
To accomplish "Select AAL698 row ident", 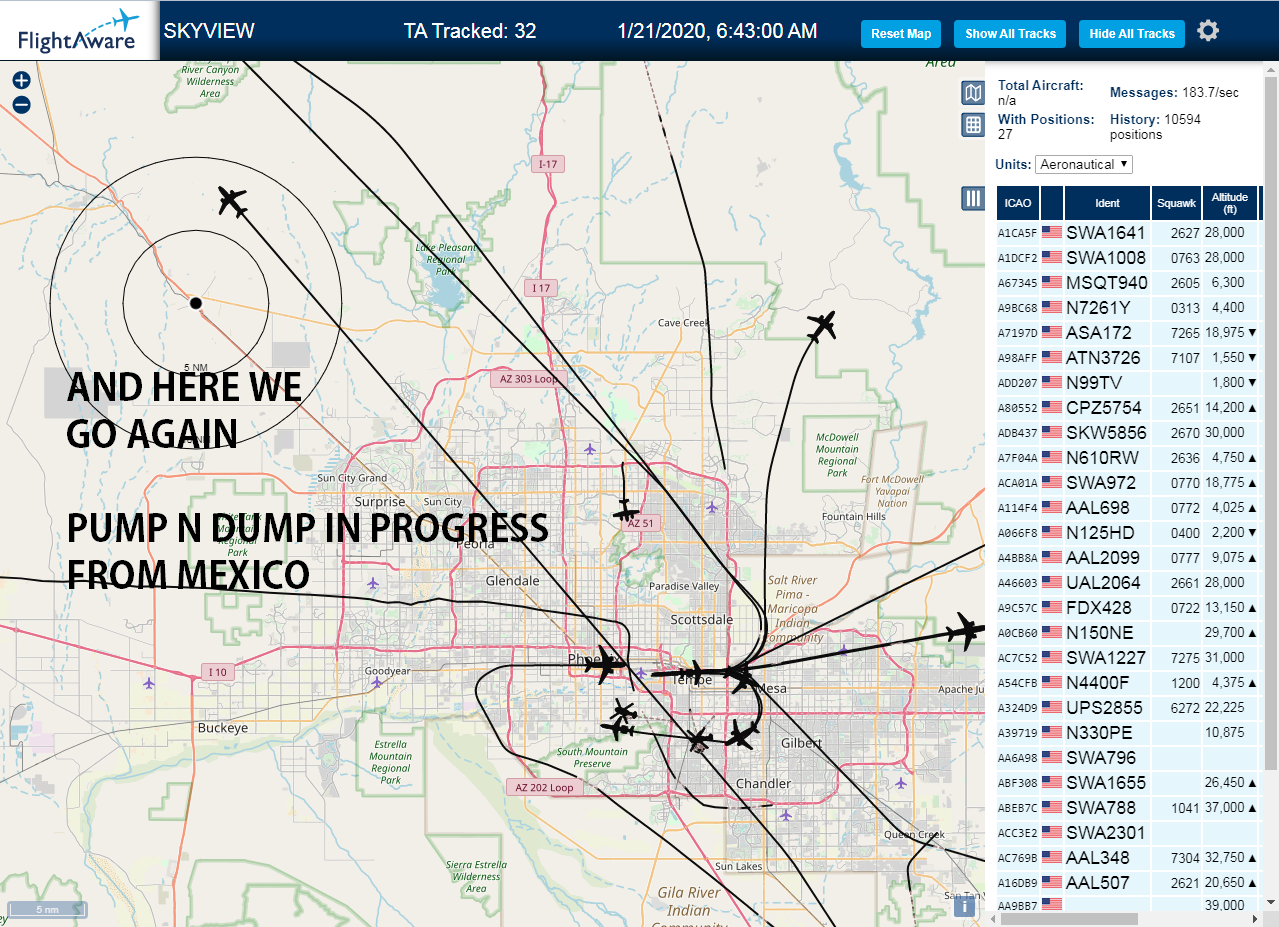I will click(x=1098, y=507).
